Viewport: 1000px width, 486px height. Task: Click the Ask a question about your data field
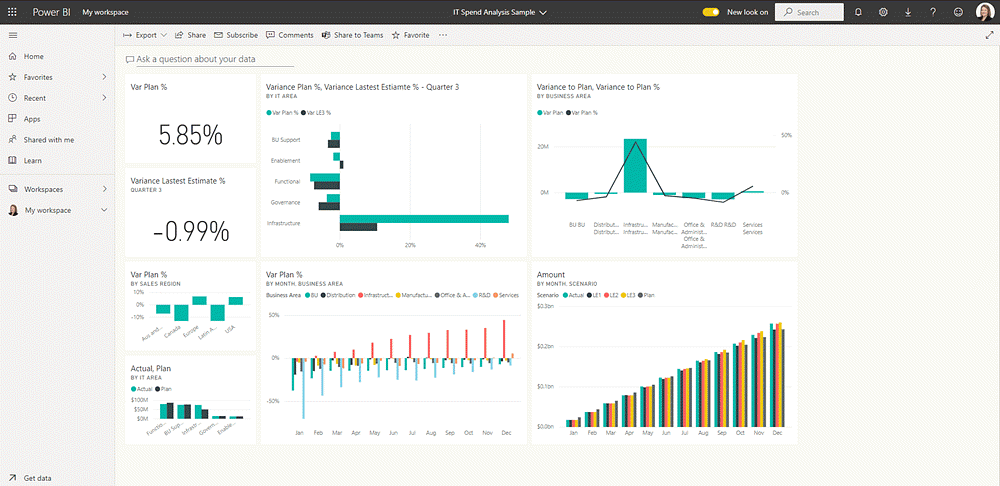(x=195, y=60)
